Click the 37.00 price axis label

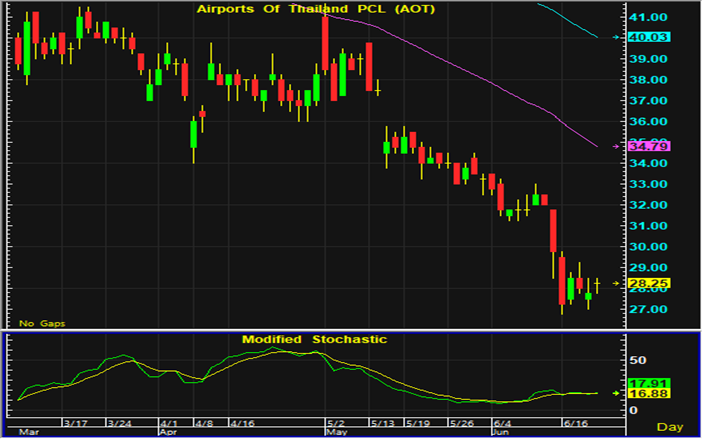click(x=648, y=101)
